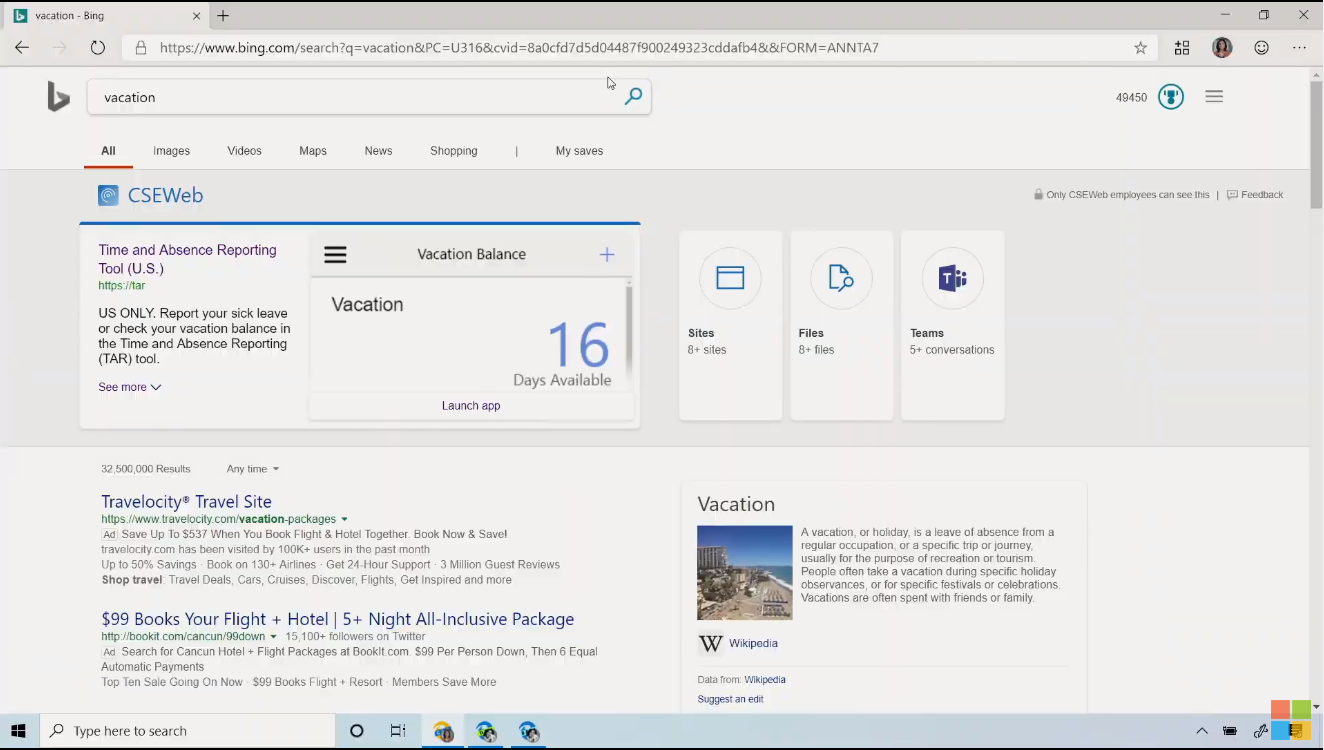Click the vacation beach thumbnail image
1324x750 pixels.
pos(744,573)
